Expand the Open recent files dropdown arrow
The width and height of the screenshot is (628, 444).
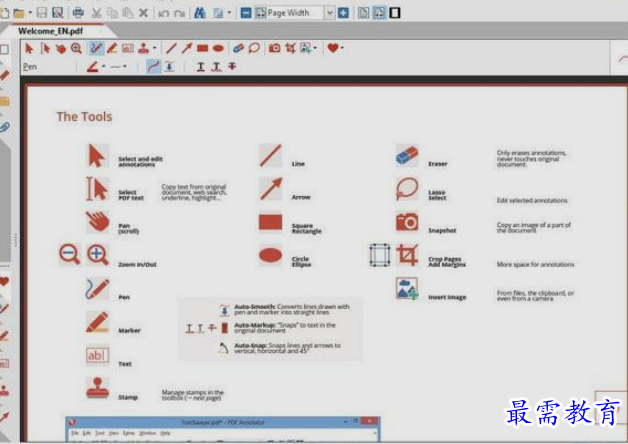30,13
